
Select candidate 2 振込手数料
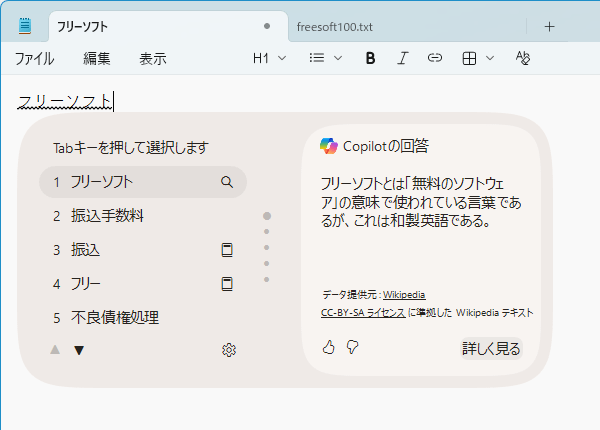[143, 216]
